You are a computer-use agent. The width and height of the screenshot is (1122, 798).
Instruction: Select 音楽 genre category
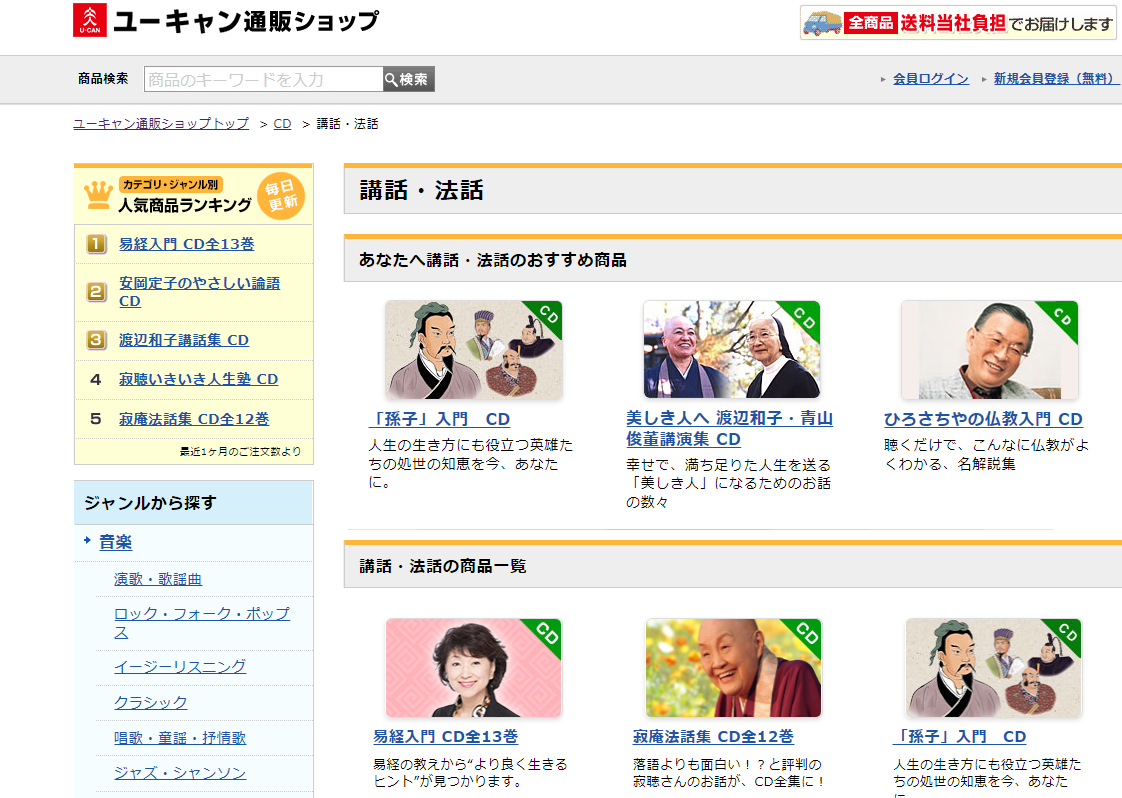[115, 542]
